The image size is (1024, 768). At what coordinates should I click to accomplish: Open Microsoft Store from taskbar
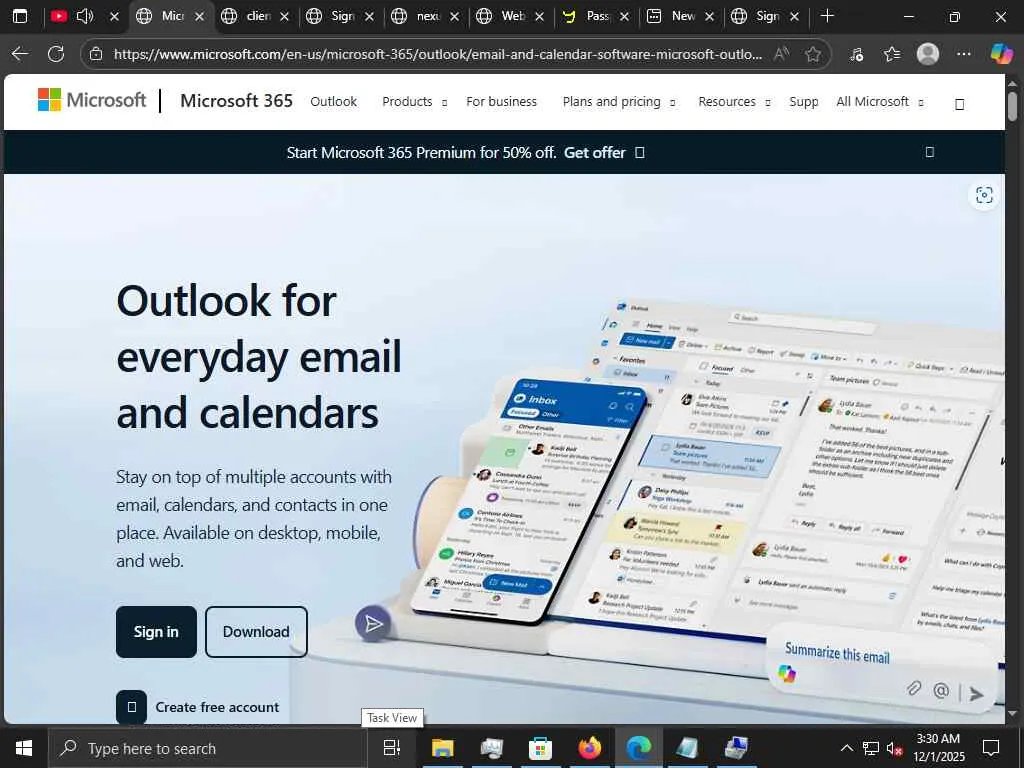pyautogui.click(x=540, y=748)
